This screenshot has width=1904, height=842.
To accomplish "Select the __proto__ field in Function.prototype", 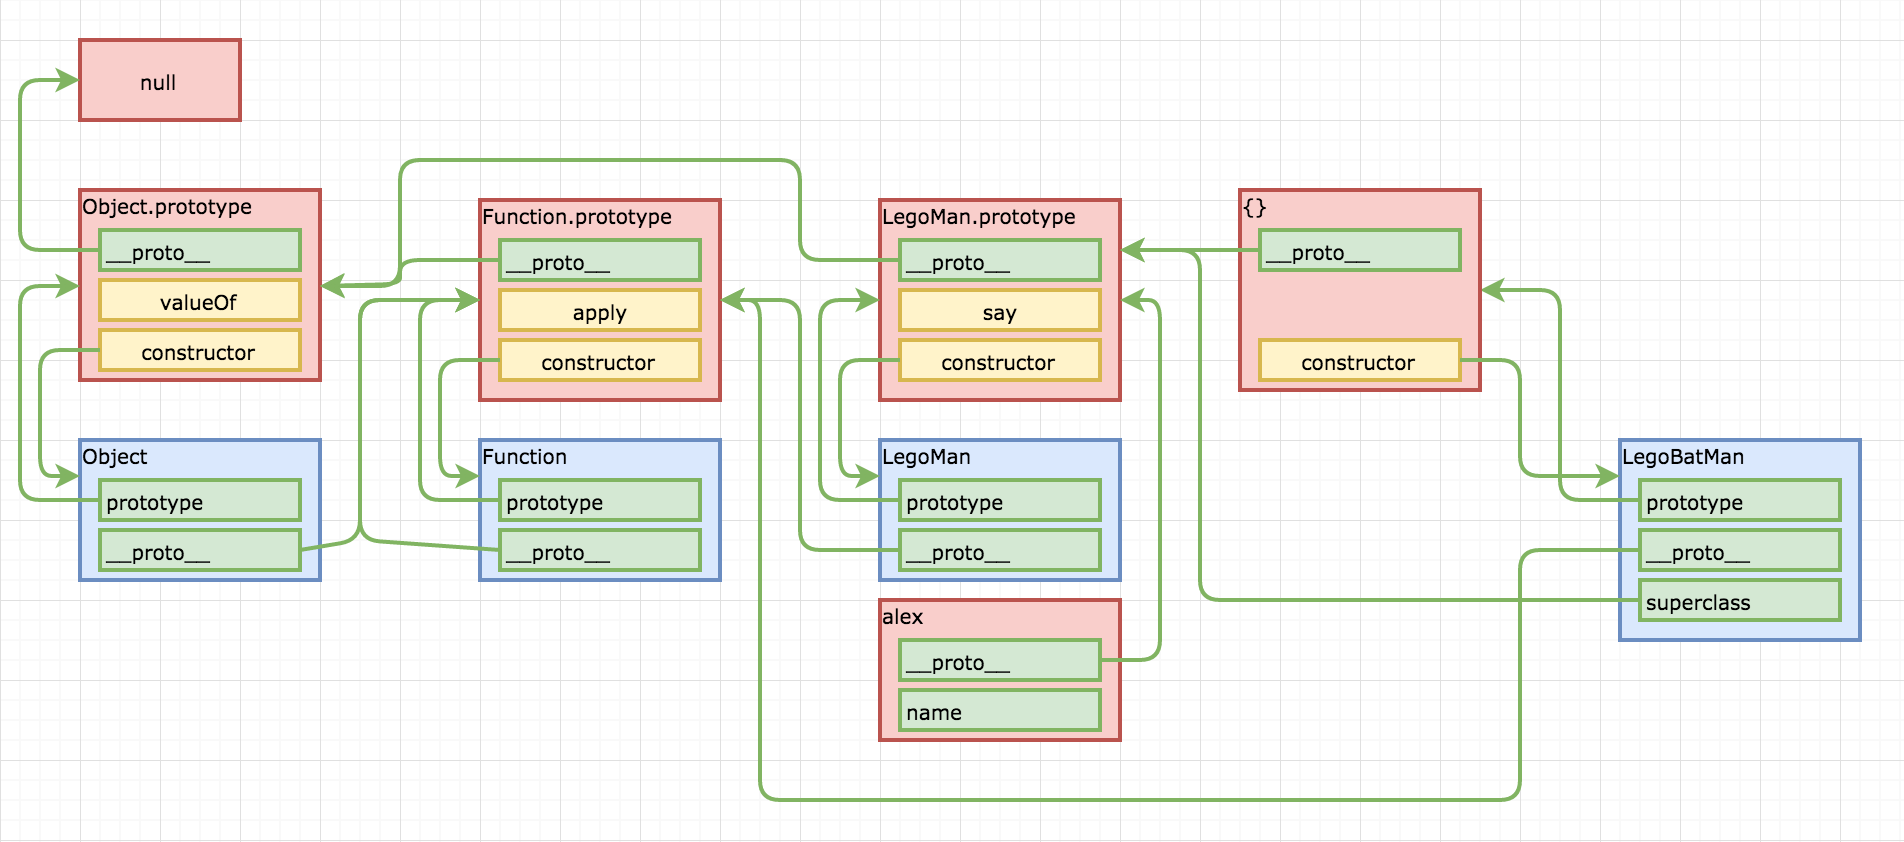I will (600, 261).
